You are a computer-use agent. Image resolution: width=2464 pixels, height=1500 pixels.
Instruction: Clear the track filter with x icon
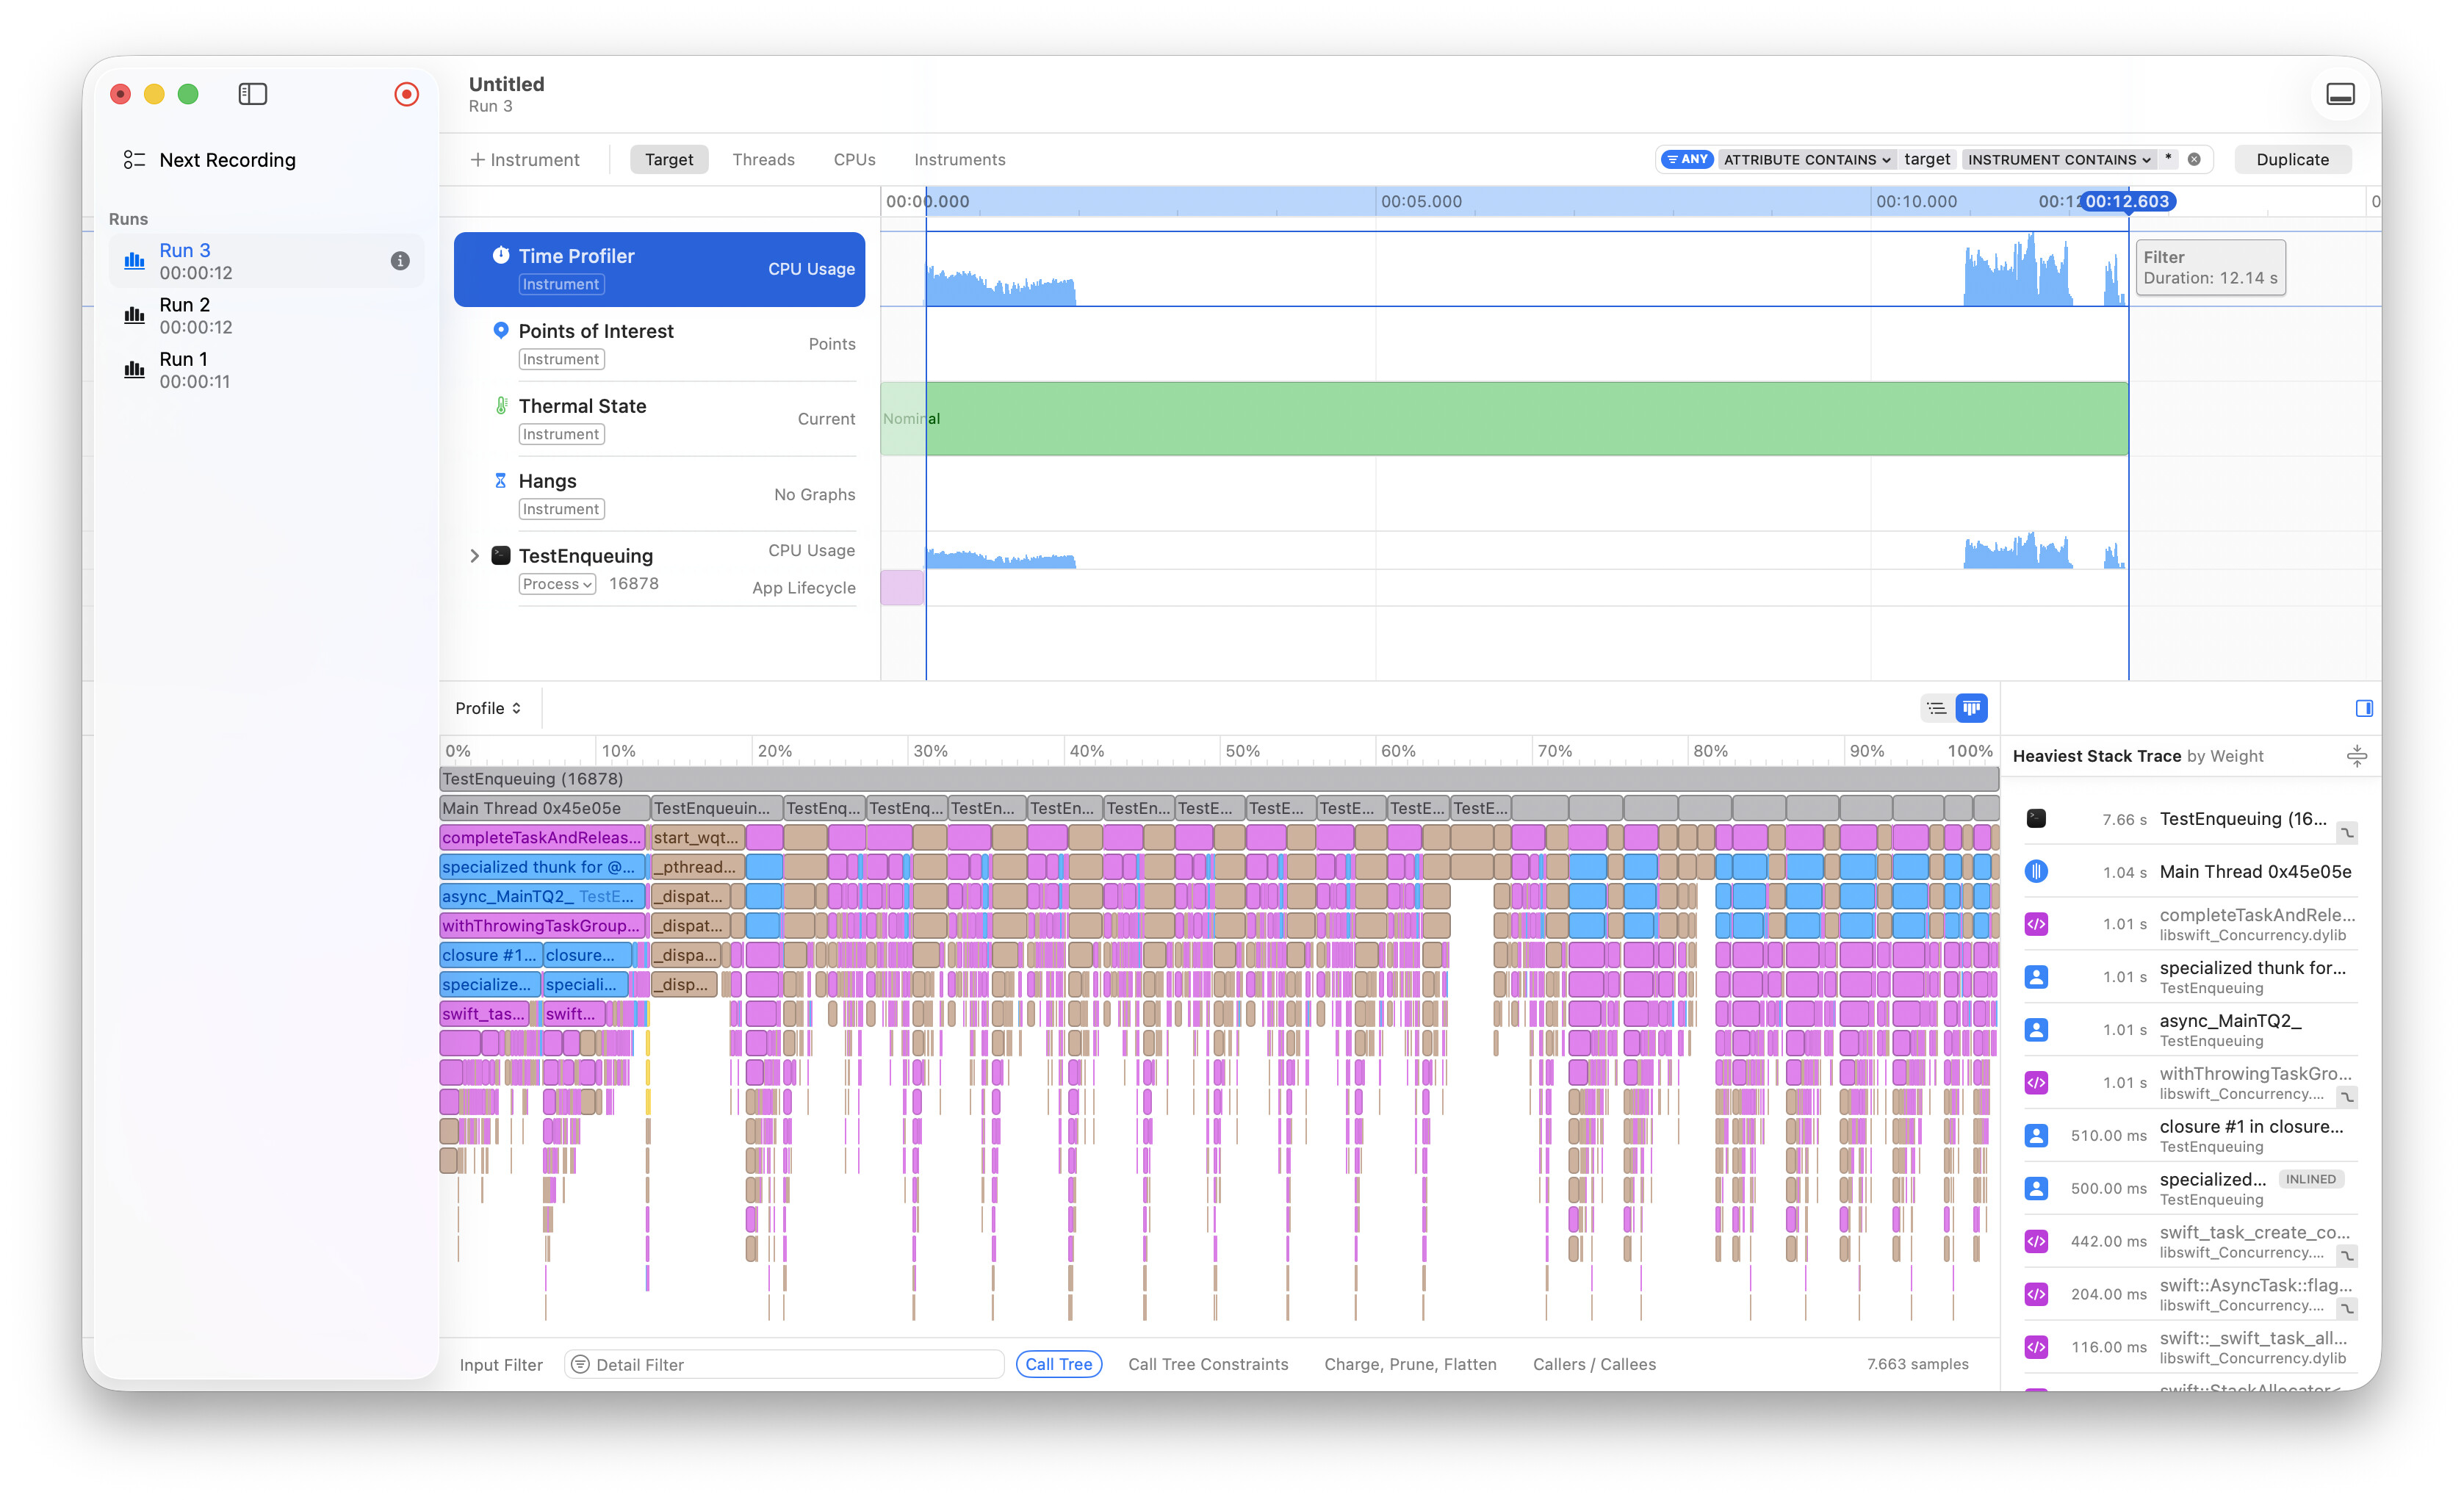click(x=2194, y=159)
